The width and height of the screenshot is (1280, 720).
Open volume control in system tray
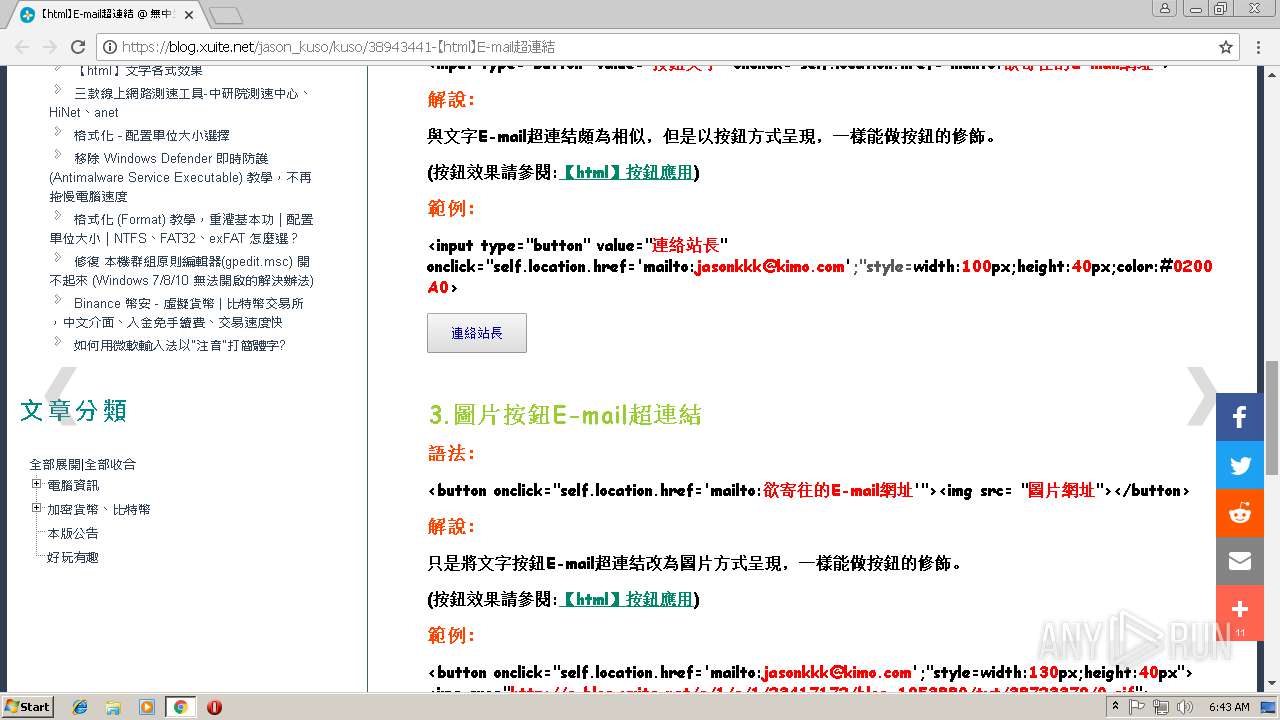point(1183,707)
